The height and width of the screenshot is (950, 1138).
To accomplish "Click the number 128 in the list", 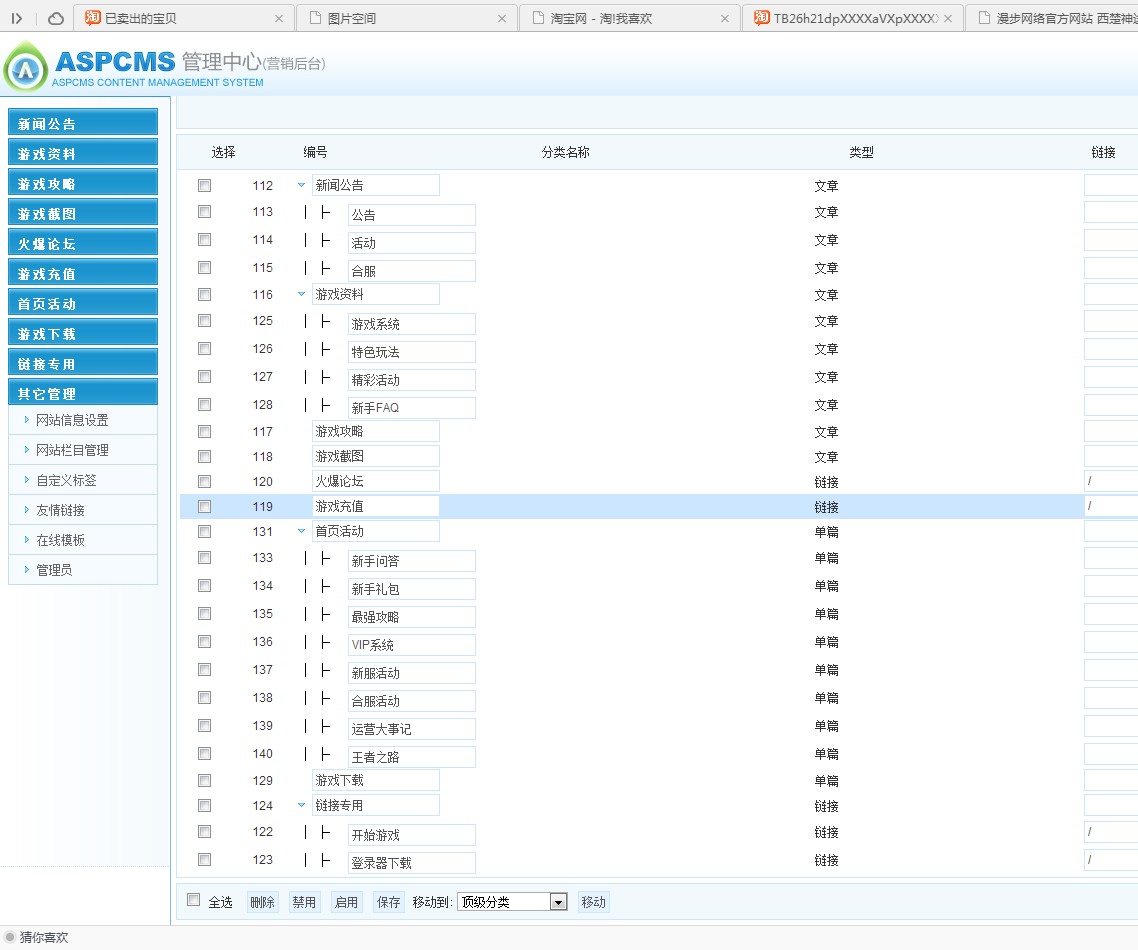I will [263, 405].
